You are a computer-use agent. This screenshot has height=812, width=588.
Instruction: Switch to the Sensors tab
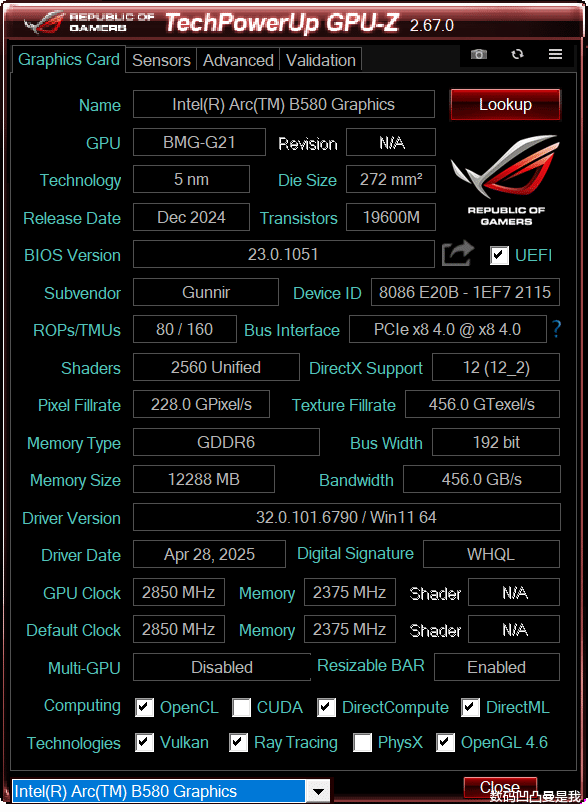(x=161, y=60)
